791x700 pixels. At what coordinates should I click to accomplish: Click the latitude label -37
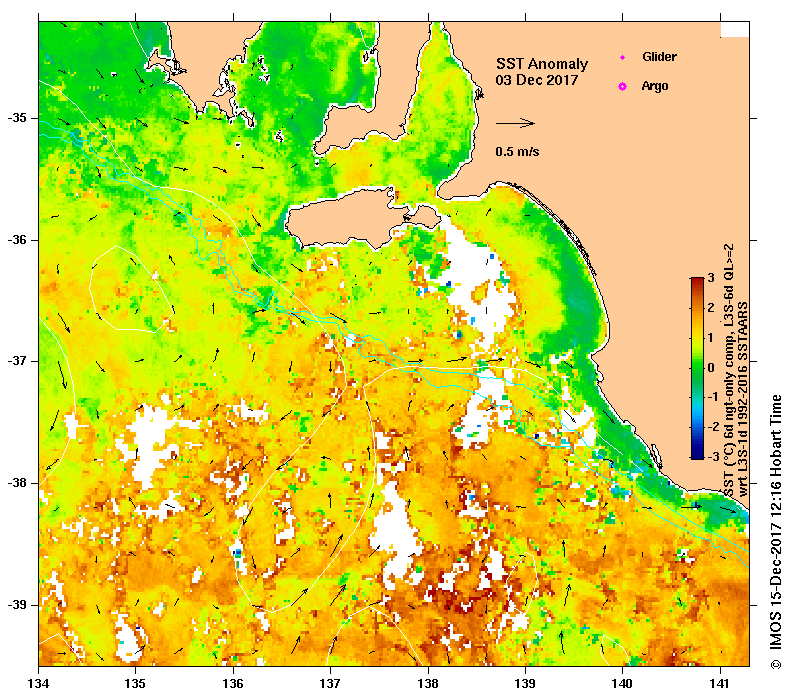(x=17, y=361)
